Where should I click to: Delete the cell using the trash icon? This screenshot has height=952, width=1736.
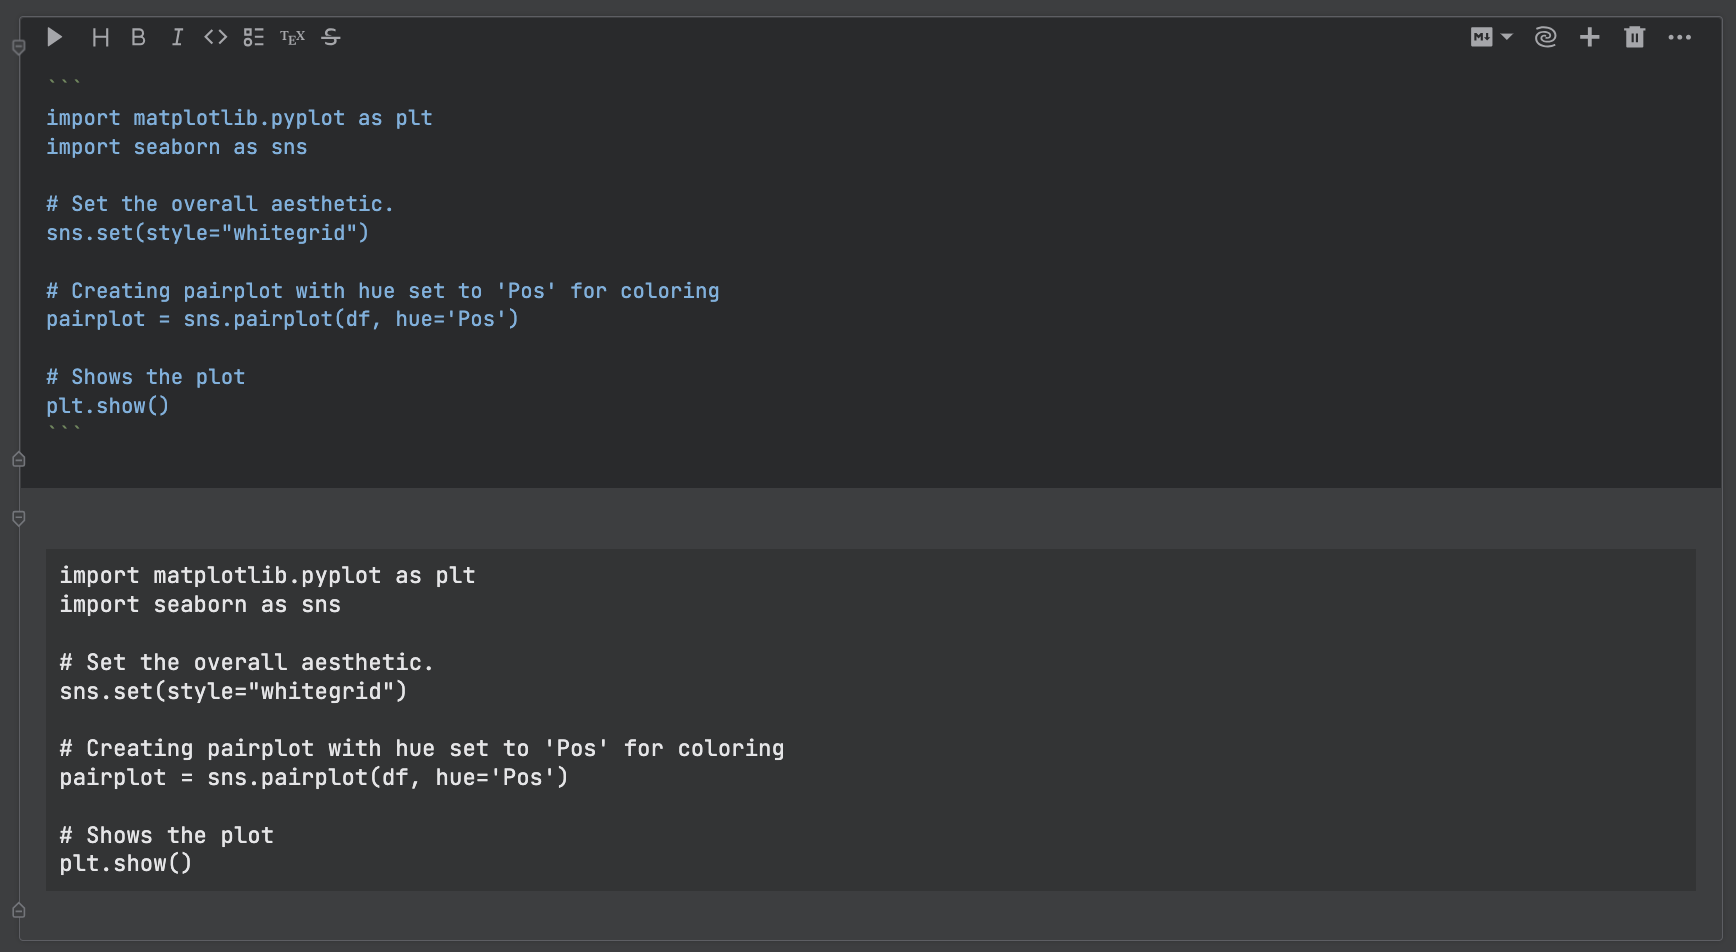coord(1634,37)
